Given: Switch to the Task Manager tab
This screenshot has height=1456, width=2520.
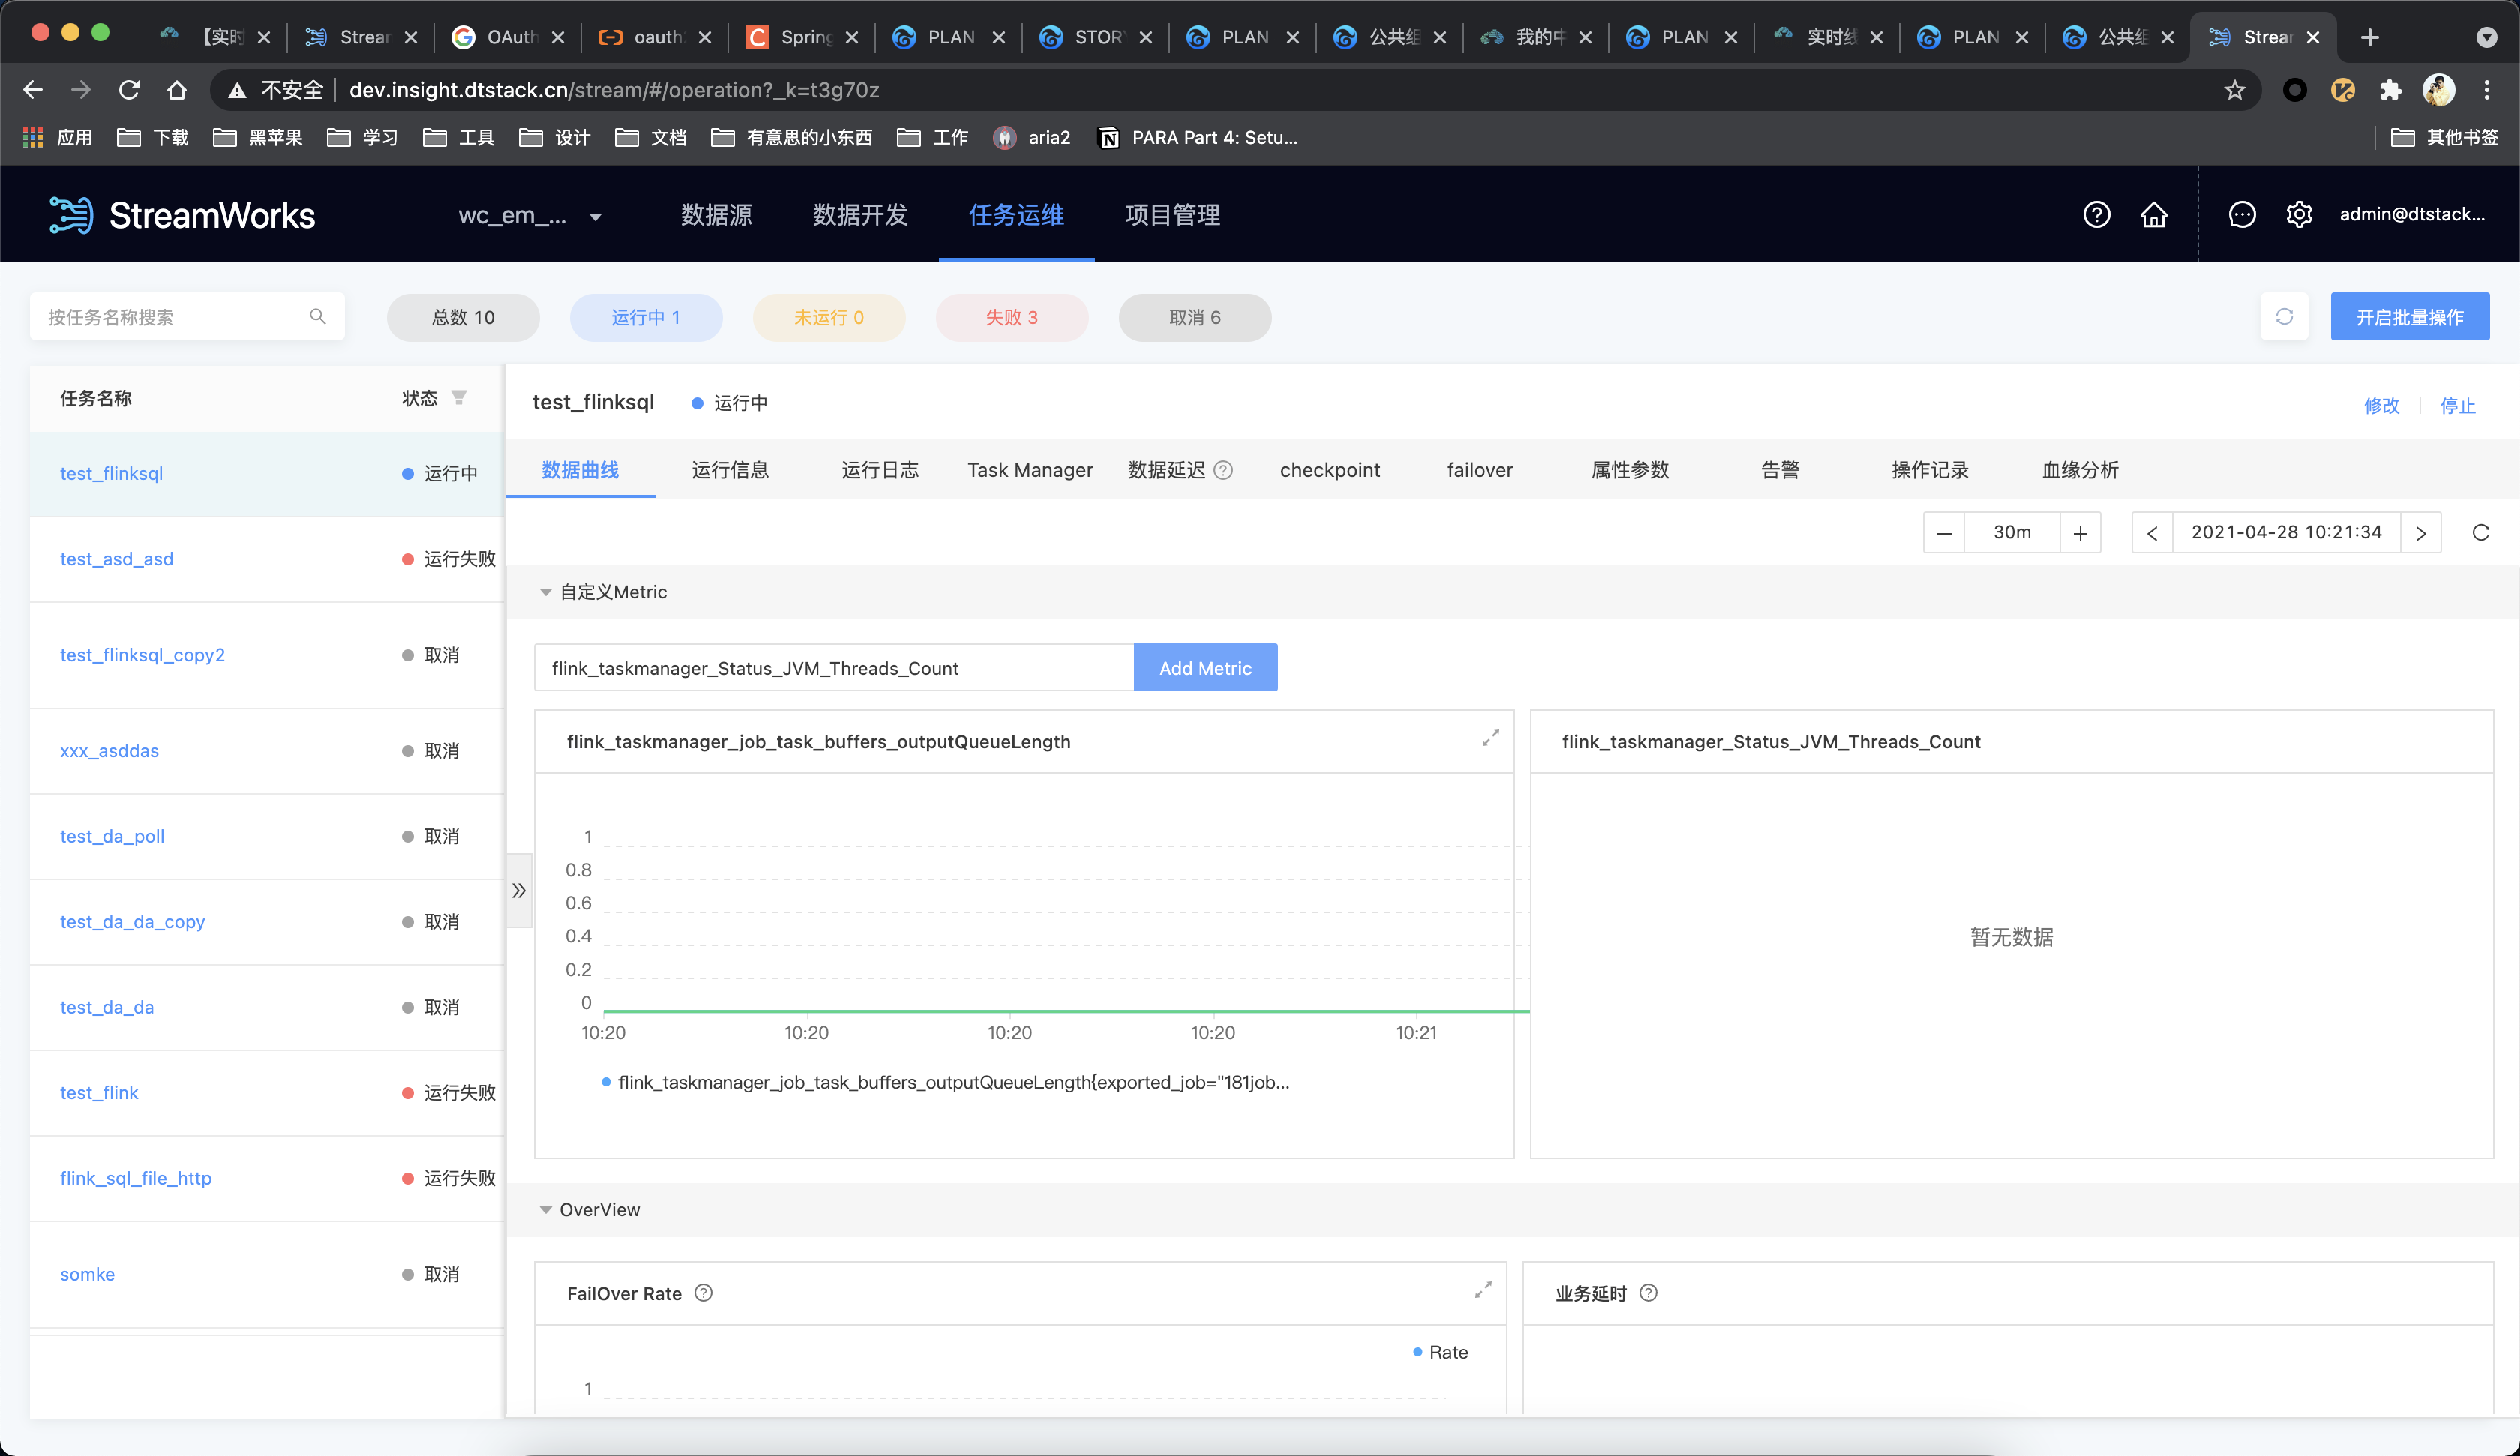Looking at the screenshot, I should click(1030, 470).
